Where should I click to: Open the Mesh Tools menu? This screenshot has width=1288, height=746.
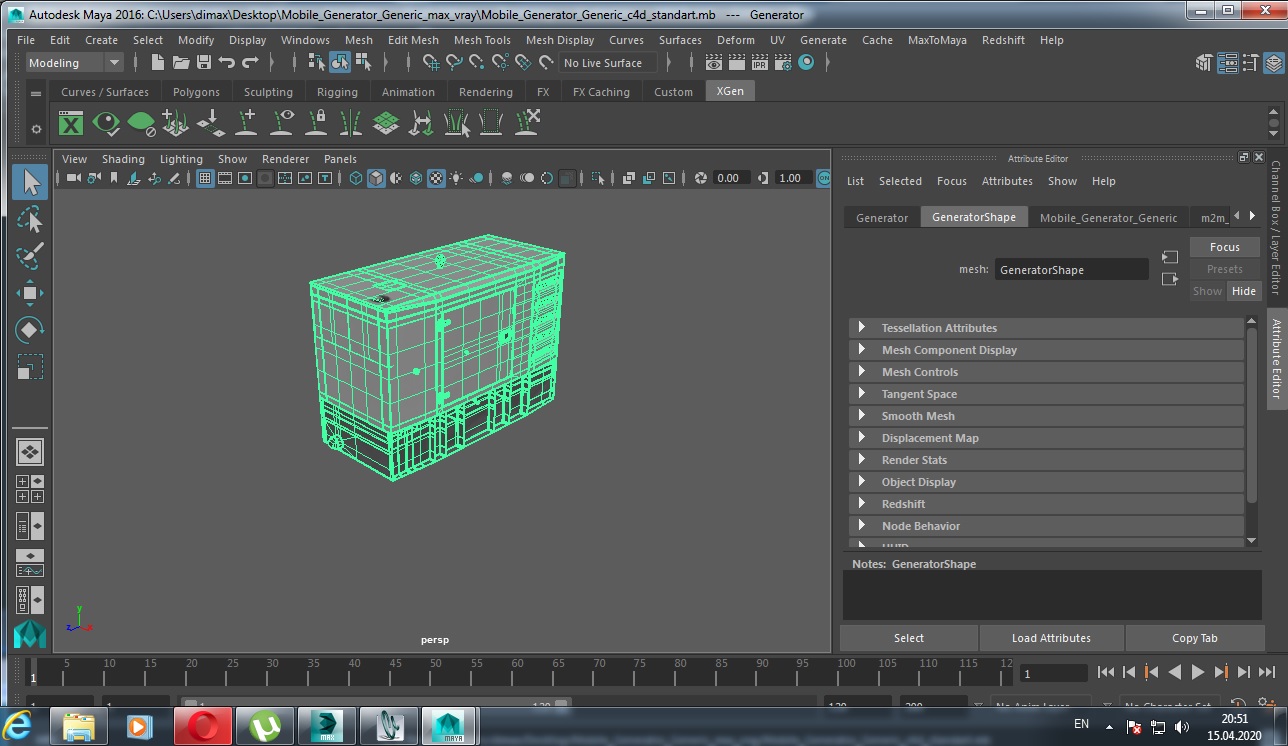[482, 40]
